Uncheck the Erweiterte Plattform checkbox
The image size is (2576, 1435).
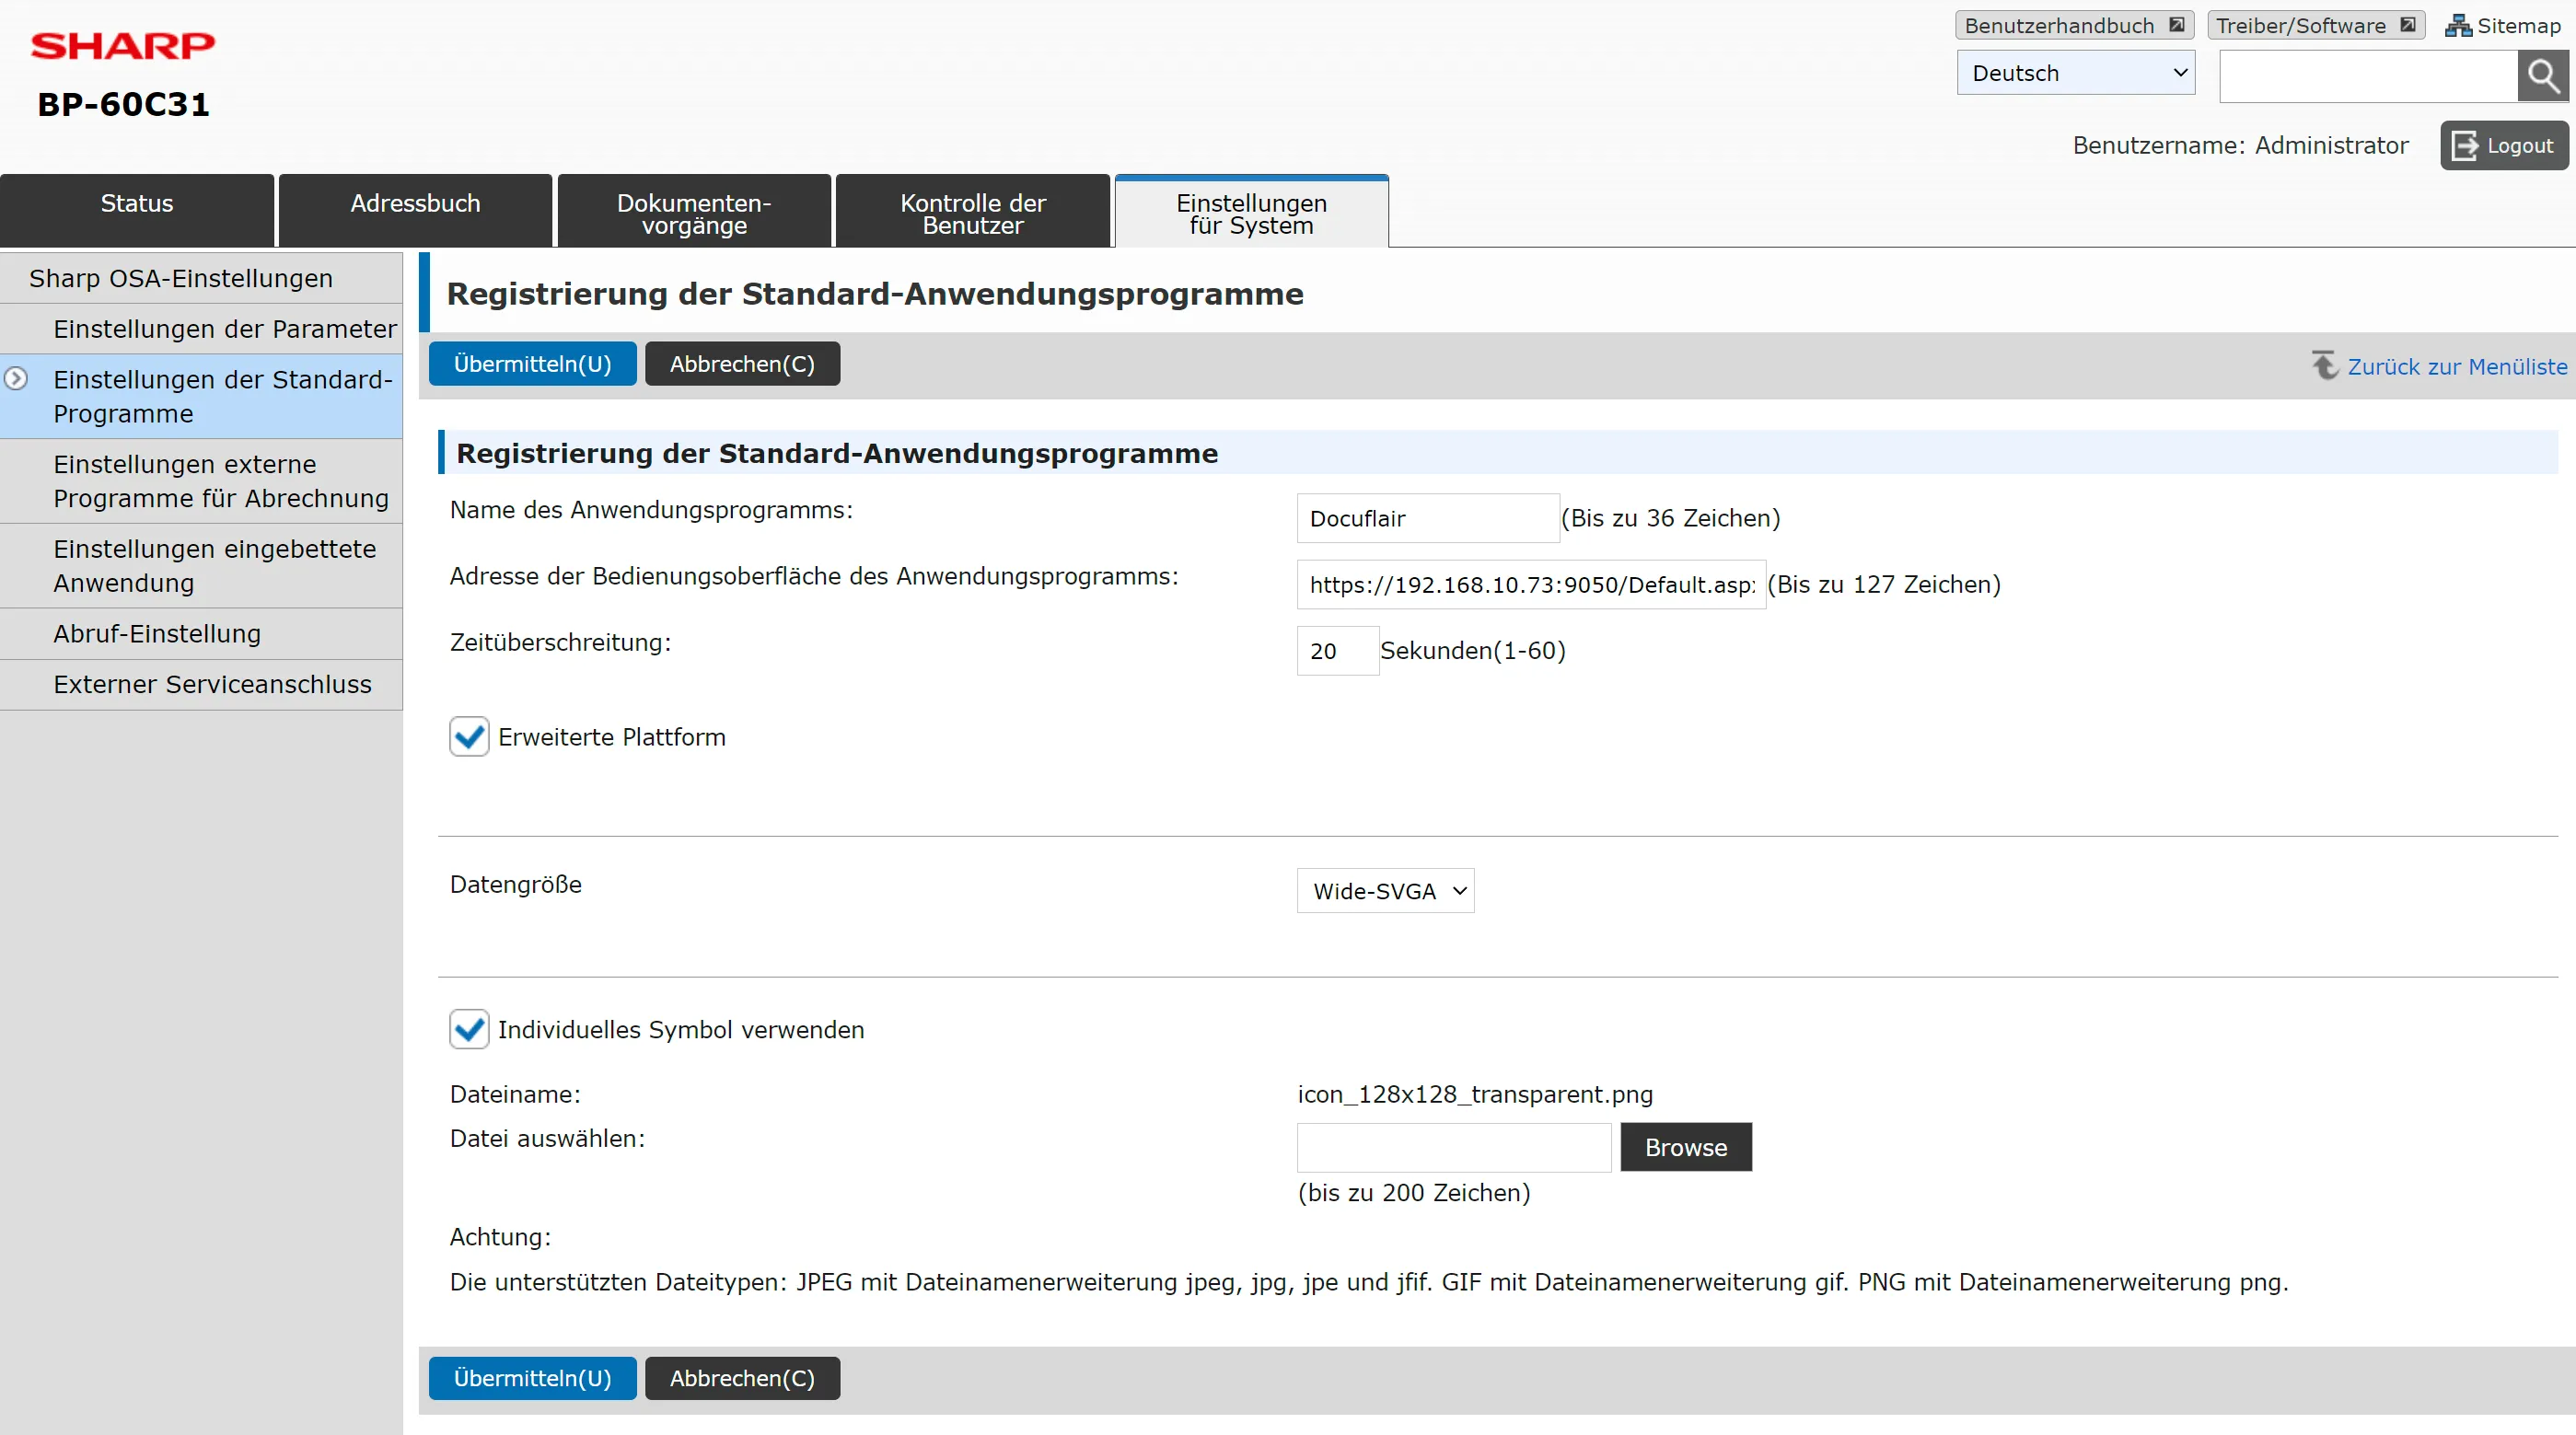469,737
